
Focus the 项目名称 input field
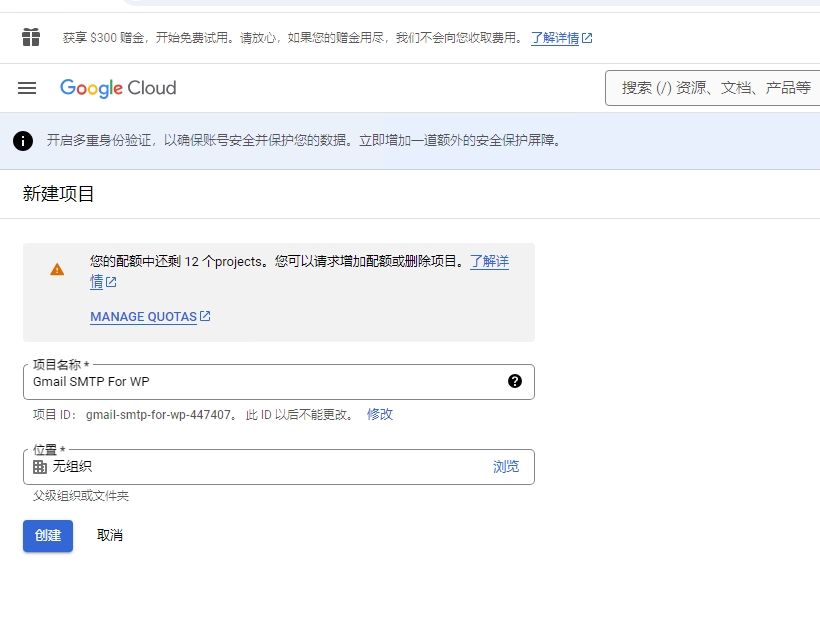click(x=279, y=382)
